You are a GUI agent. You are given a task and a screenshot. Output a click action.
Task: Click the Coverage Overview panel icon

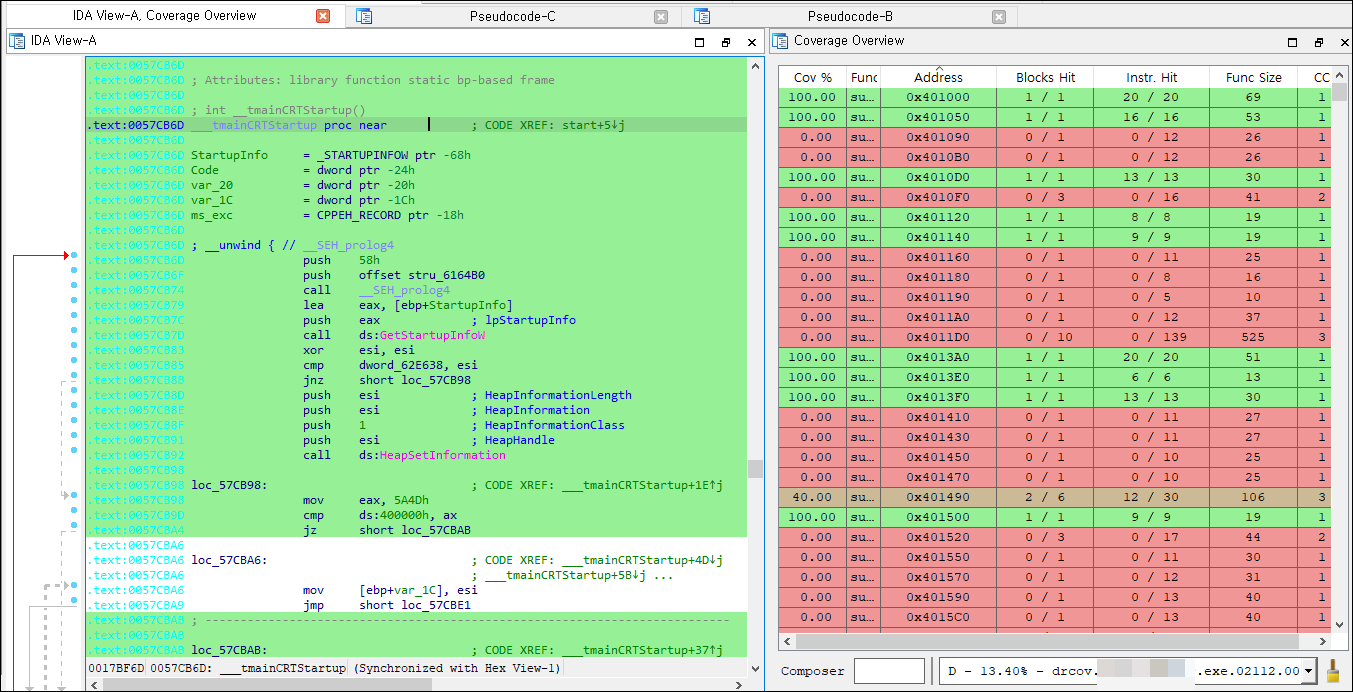[x=780, y=41]
